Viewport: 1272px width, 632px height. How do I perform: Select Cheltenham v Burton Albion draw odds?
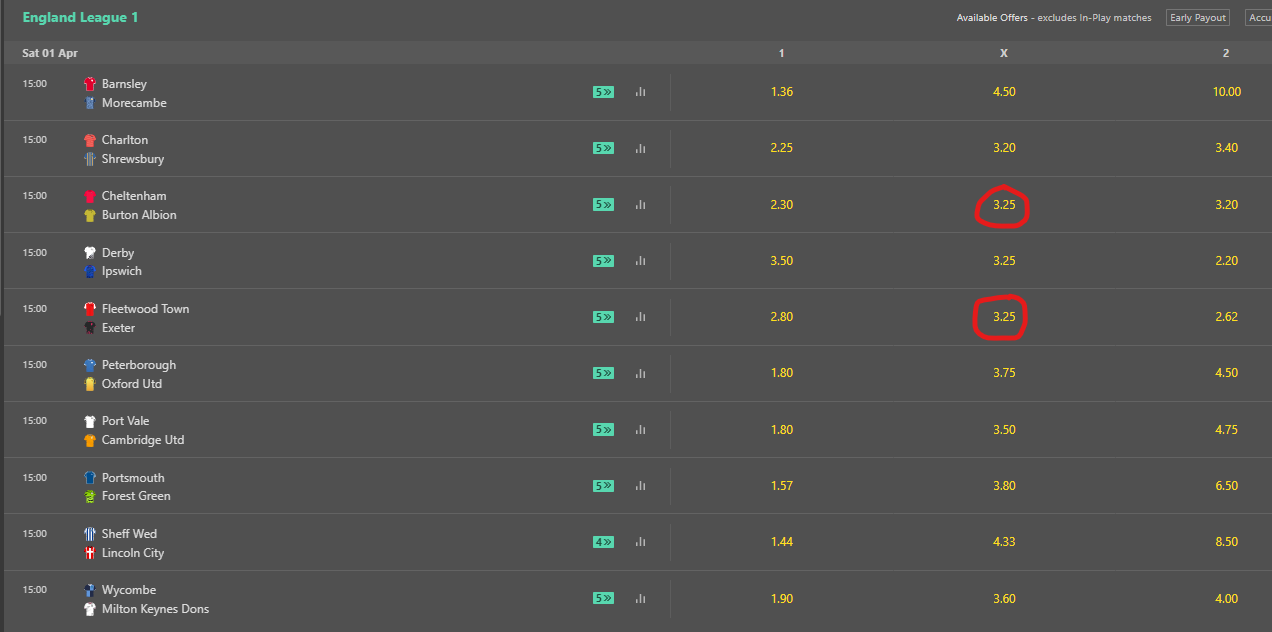[1004, 204]
